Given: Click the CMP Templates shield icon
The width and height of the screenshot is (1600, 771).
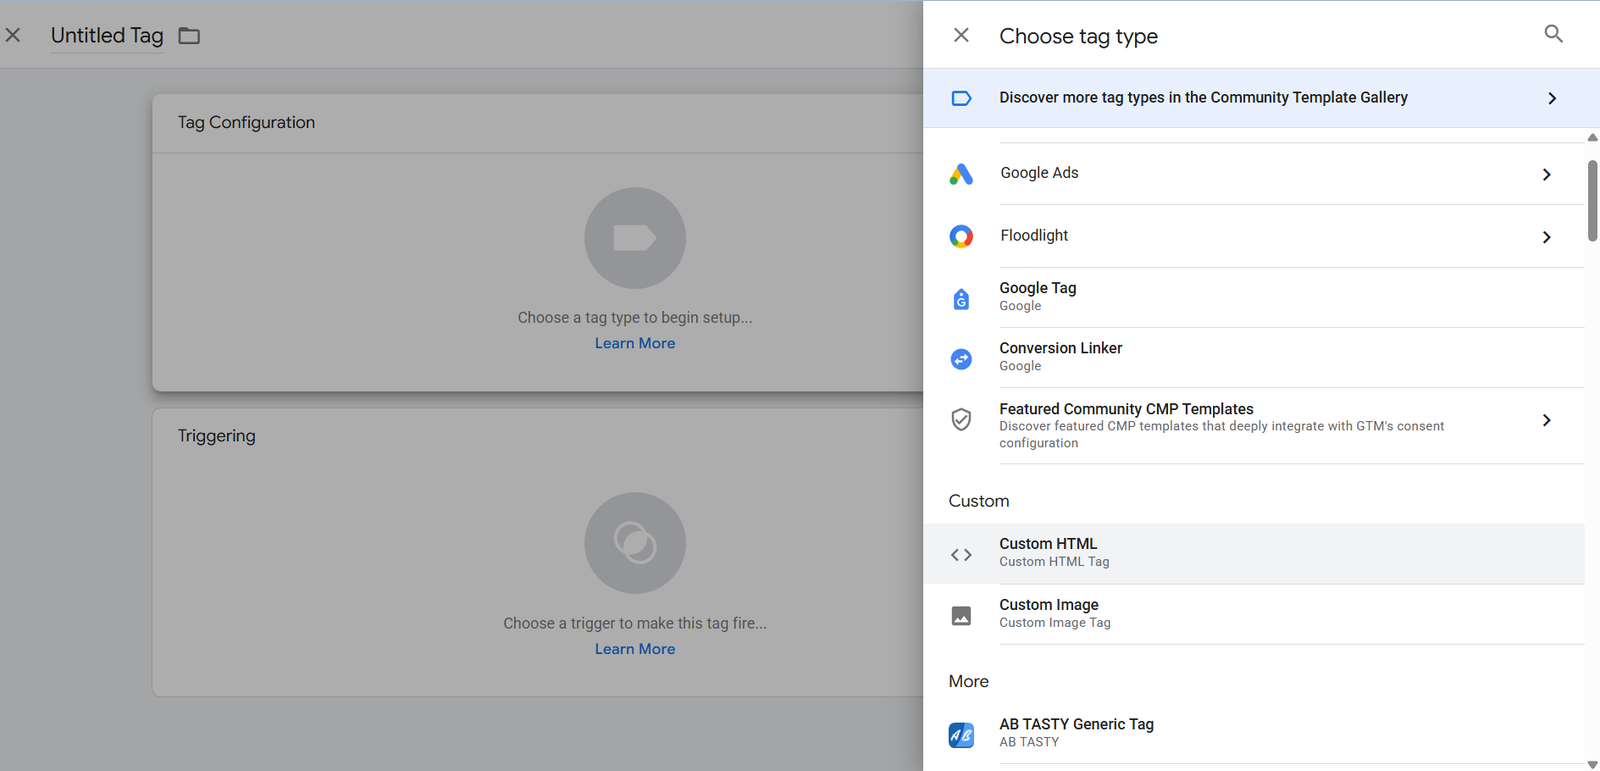Looking at the screenshot, I should (961, 419).
